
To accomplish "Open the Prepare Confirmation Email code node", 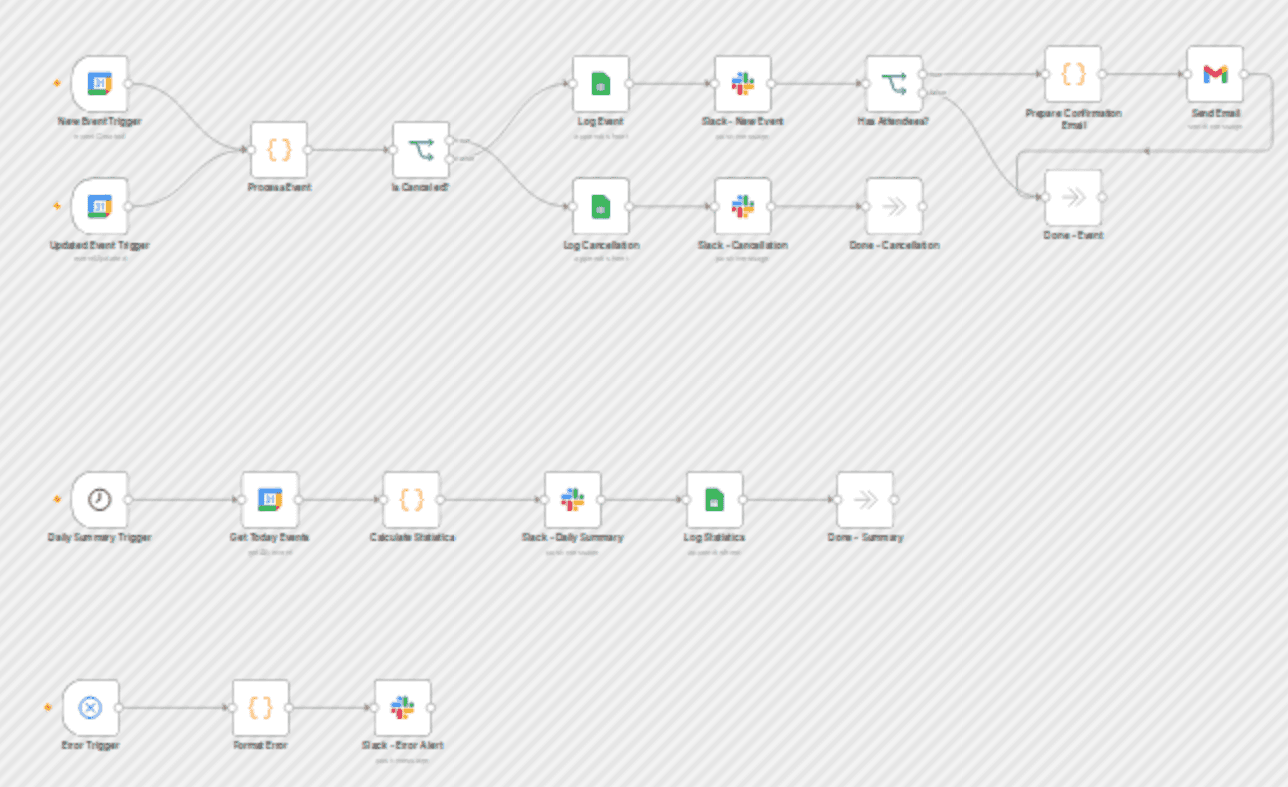I will coord(1073,74).
